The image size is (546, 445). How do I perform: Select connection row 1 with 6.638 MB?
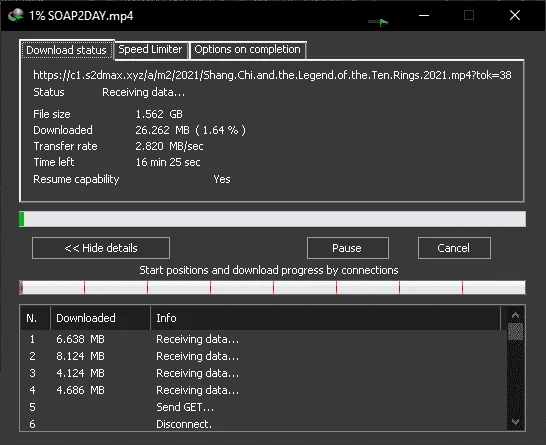tap(263, 339)
